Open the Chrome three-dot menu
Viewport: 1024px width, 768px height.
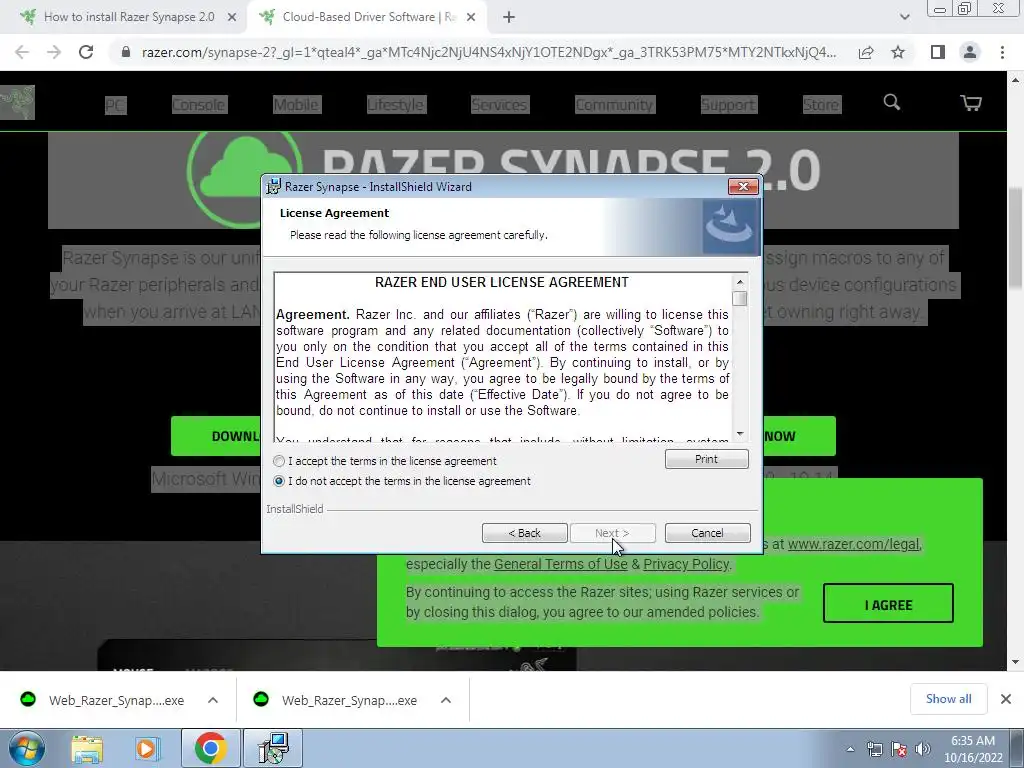1002,52
